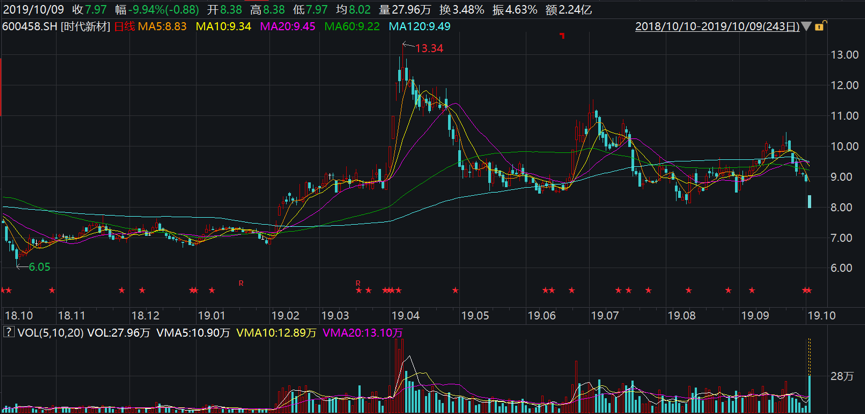Screen dimensions: 865x414
Task: Click the MA10:9.34 moving average label
Action: click(226, 27)
